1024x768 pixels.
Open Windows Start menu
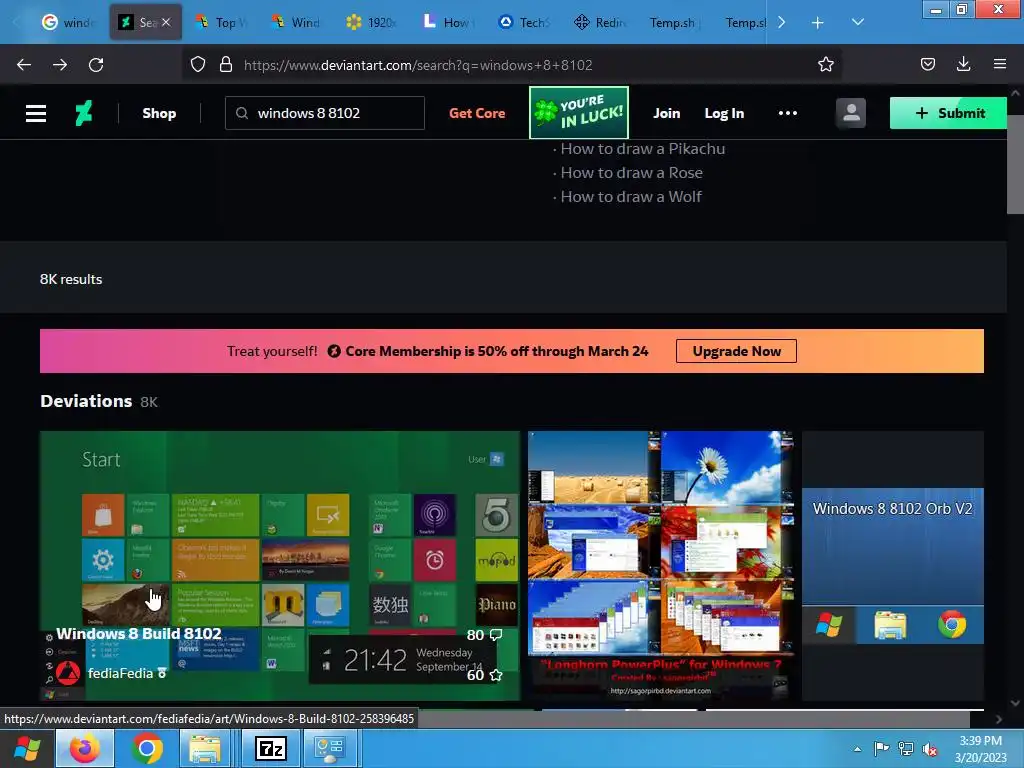[27, 748]
